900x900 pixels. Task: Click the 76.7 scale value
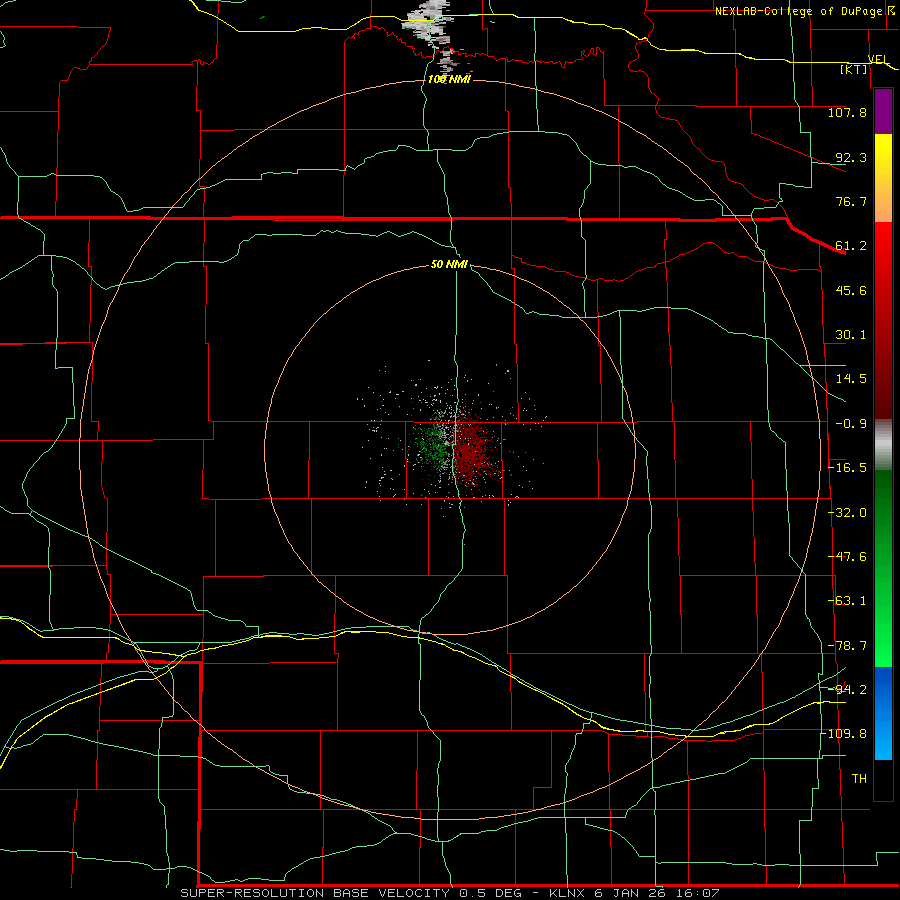click(x=851, y=201)
